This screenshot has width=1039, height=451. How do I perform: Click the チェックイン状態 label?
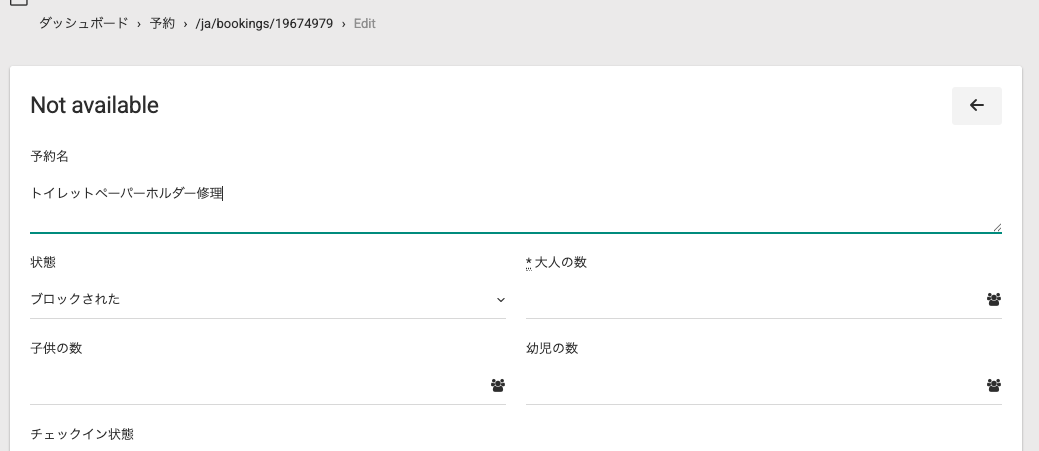pos(82,434)
